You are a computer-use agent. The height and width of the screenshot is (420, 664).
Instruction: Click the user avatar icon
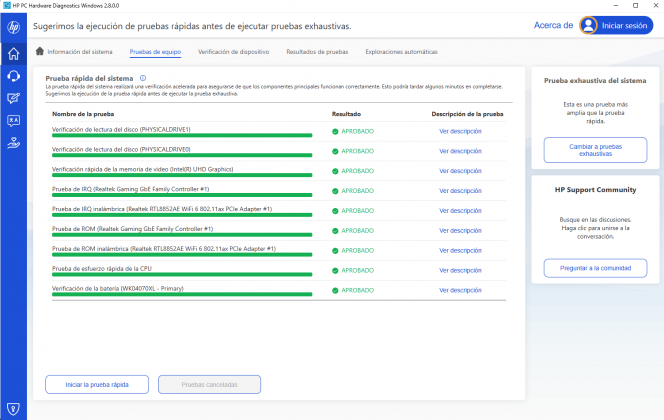pos(589,25)
